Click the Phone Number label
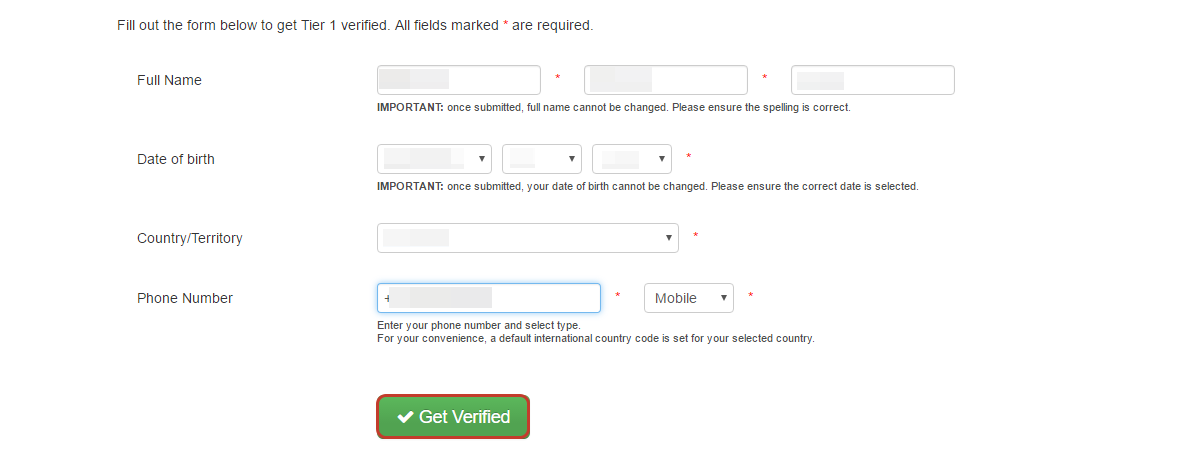Viewport: 1200px width, 471px height. 185,298
